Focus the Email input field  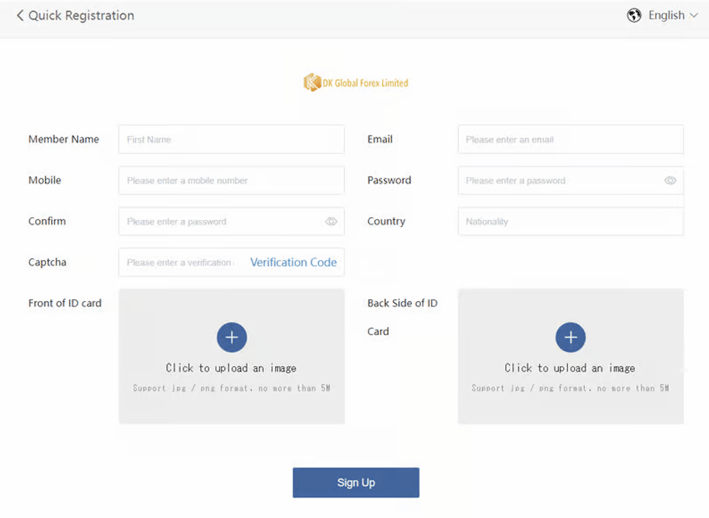click(x=571, y=139)
